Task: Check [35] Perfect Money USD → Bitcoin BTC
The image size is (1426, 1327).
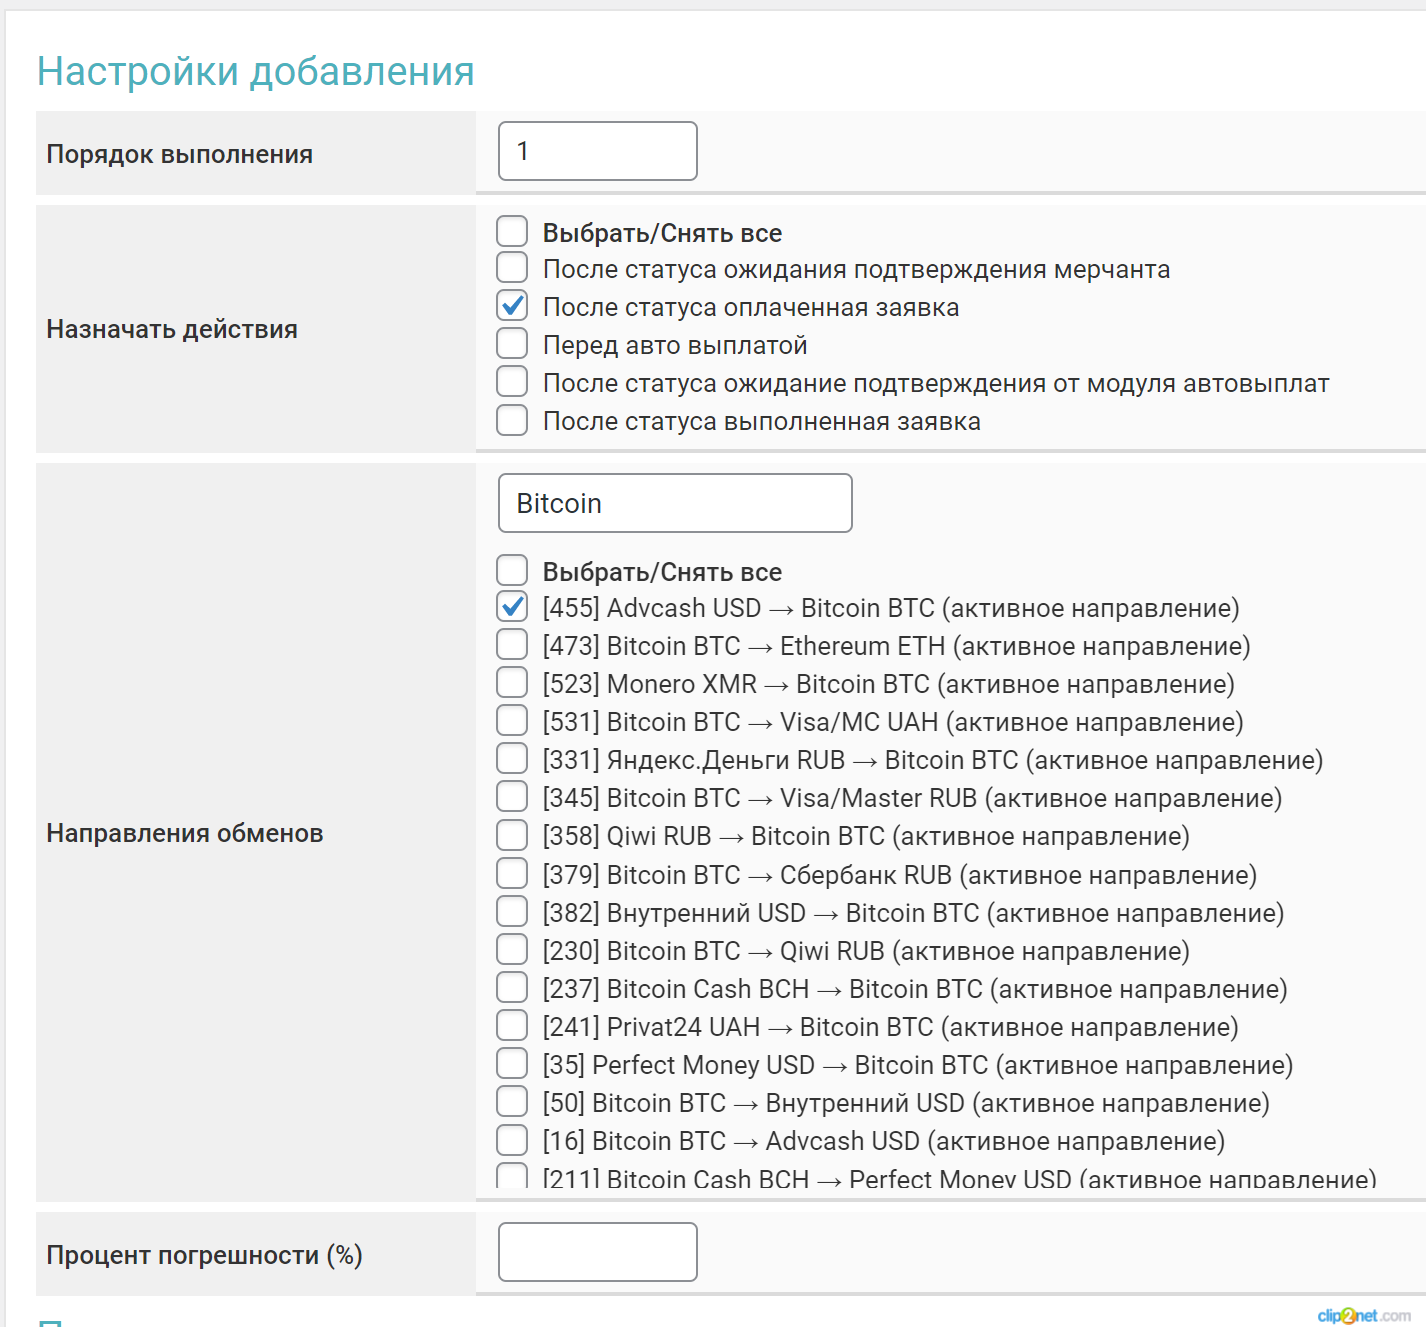Action: [x=512, y=1063]
